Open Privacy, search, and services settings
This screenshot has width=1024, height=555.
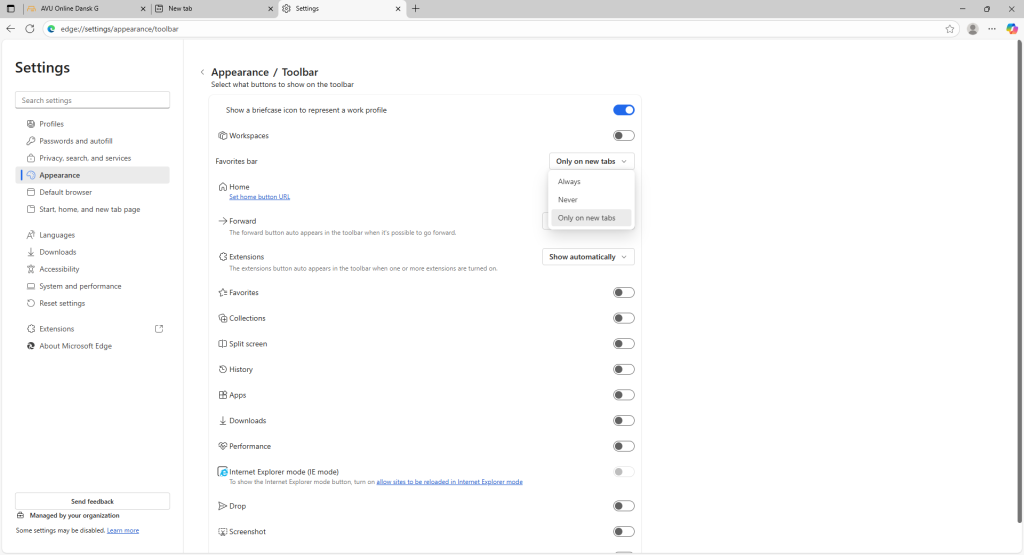[x=84, y=158]
